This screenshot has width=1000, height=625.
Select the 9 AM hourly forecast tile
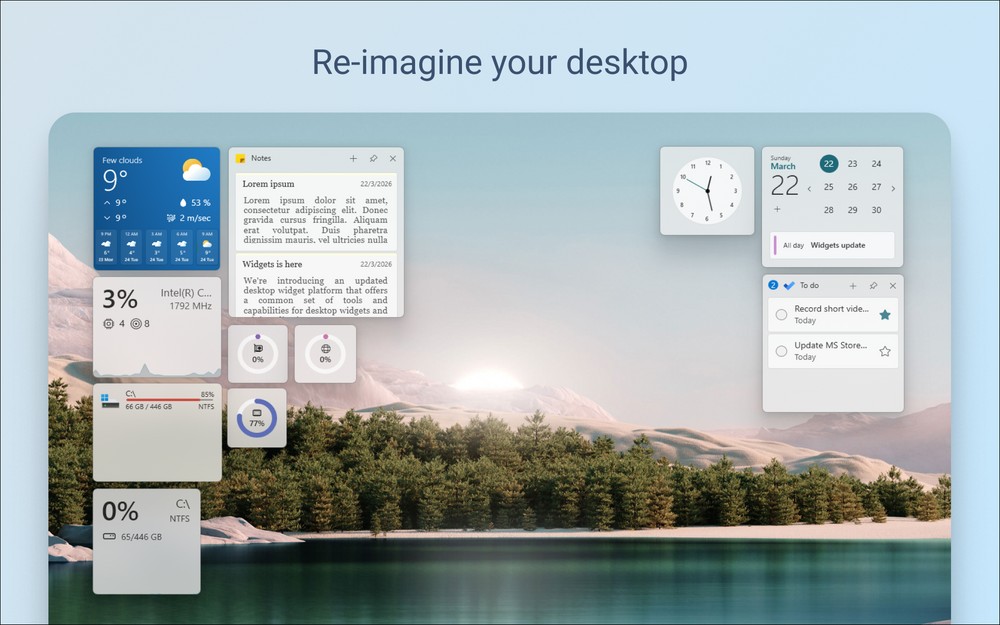(207, 247)
